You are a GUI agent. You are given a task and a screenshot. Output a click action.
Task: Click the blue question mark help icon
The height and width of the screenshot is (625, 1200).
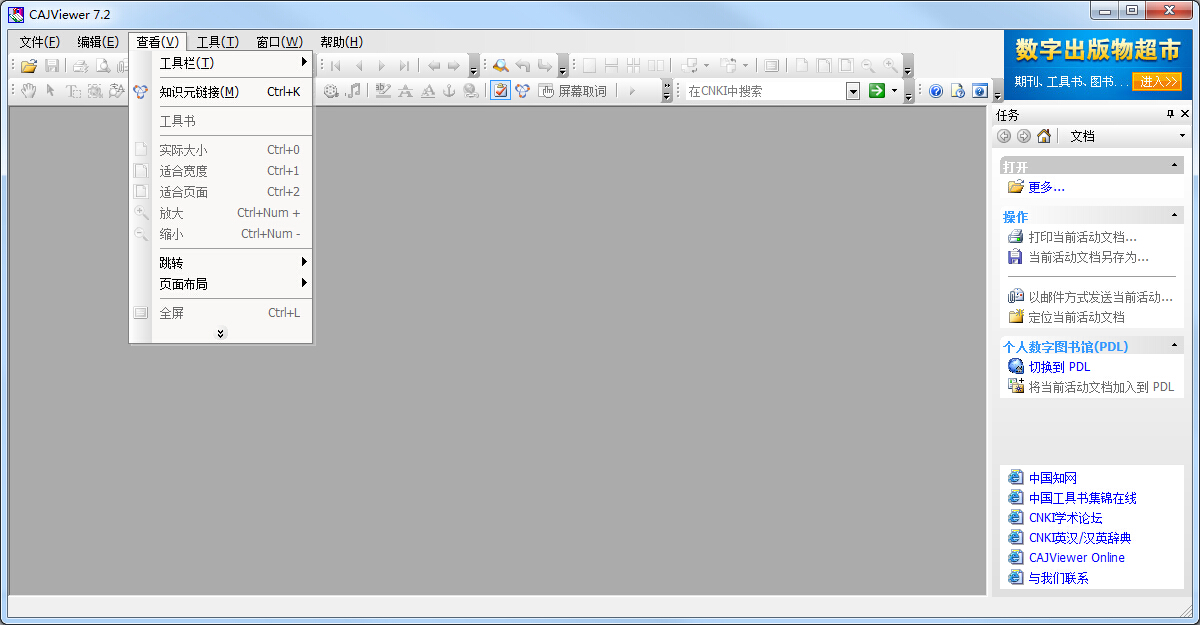(x=936, y=91)
